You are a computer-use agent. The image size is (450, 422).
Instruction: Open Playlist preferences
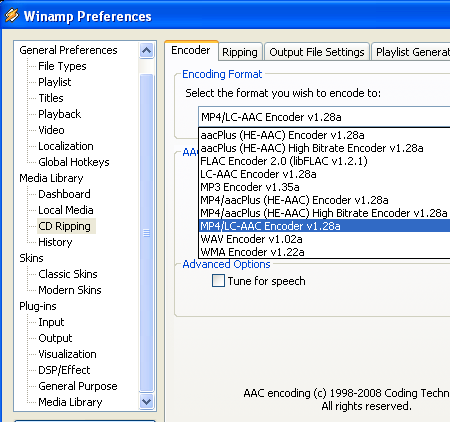pos(55,82)
